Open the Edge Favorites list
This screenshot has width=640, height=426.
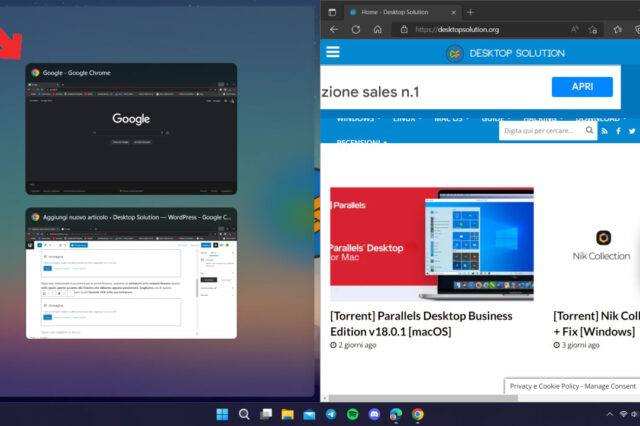click(x=618, y=29)
